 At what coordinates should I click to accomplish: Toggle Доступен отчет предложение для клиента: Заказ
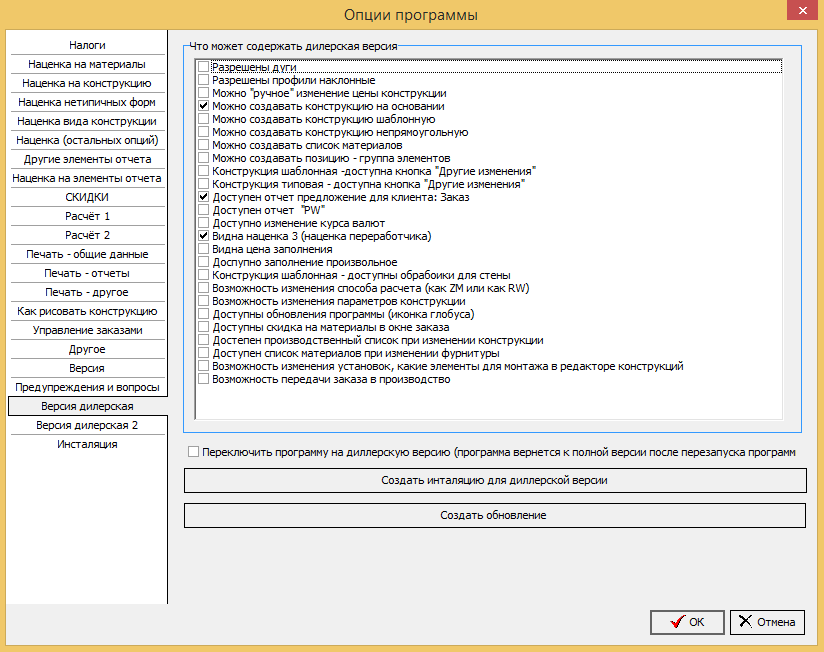203,197
